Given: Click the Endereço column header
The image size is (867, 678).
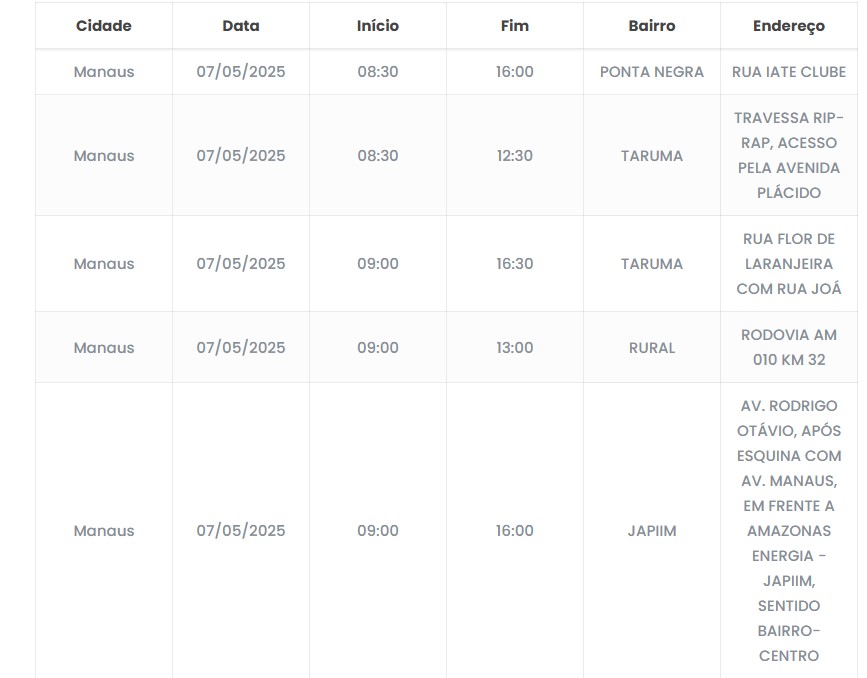Looking at the screenshot, I should 789,26.
